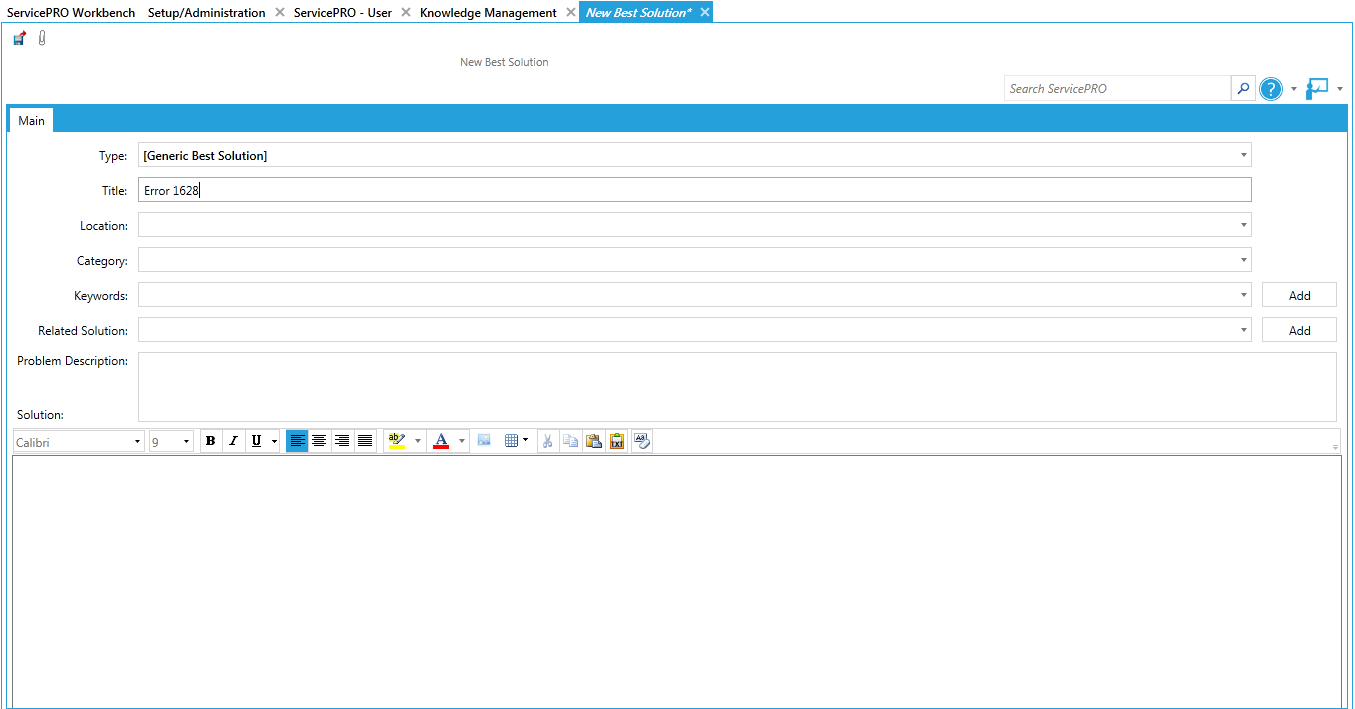Click the Save and Close icon
The width and height of the screenshot is (1355, 709).
pos(19,39)
